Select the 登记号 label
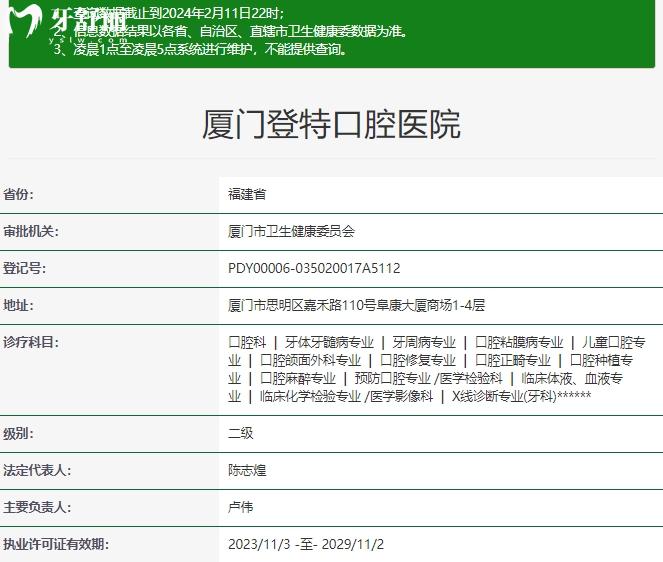663x562 pixels. [25, 268]
